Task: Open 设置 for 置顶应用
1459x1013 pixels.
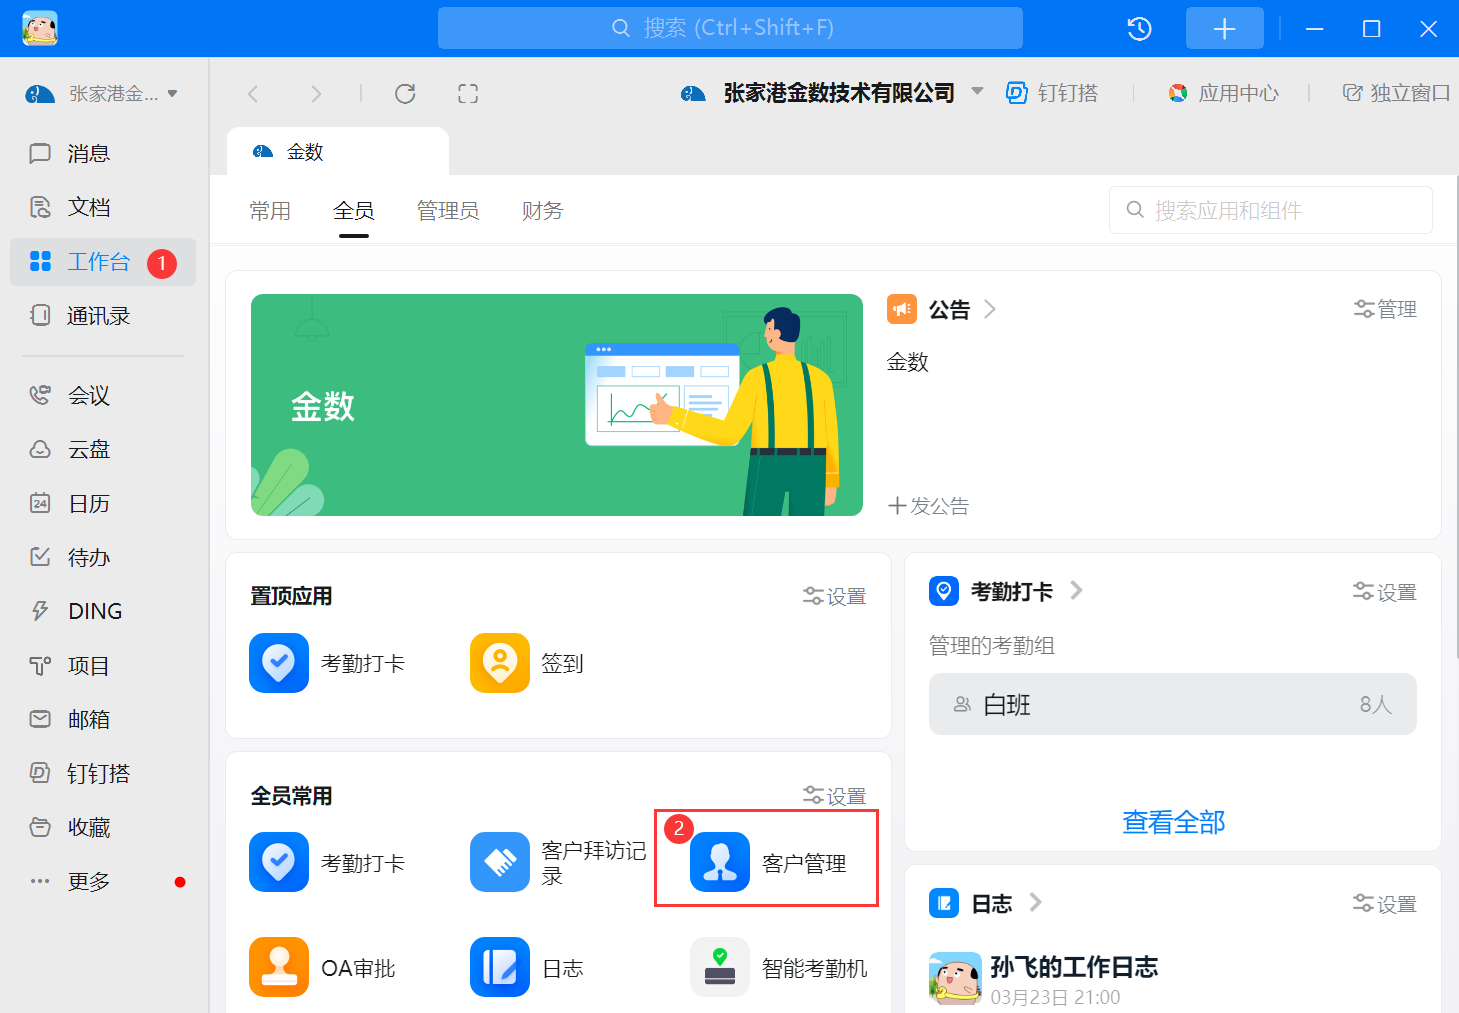Action: [x=835, y=596]
